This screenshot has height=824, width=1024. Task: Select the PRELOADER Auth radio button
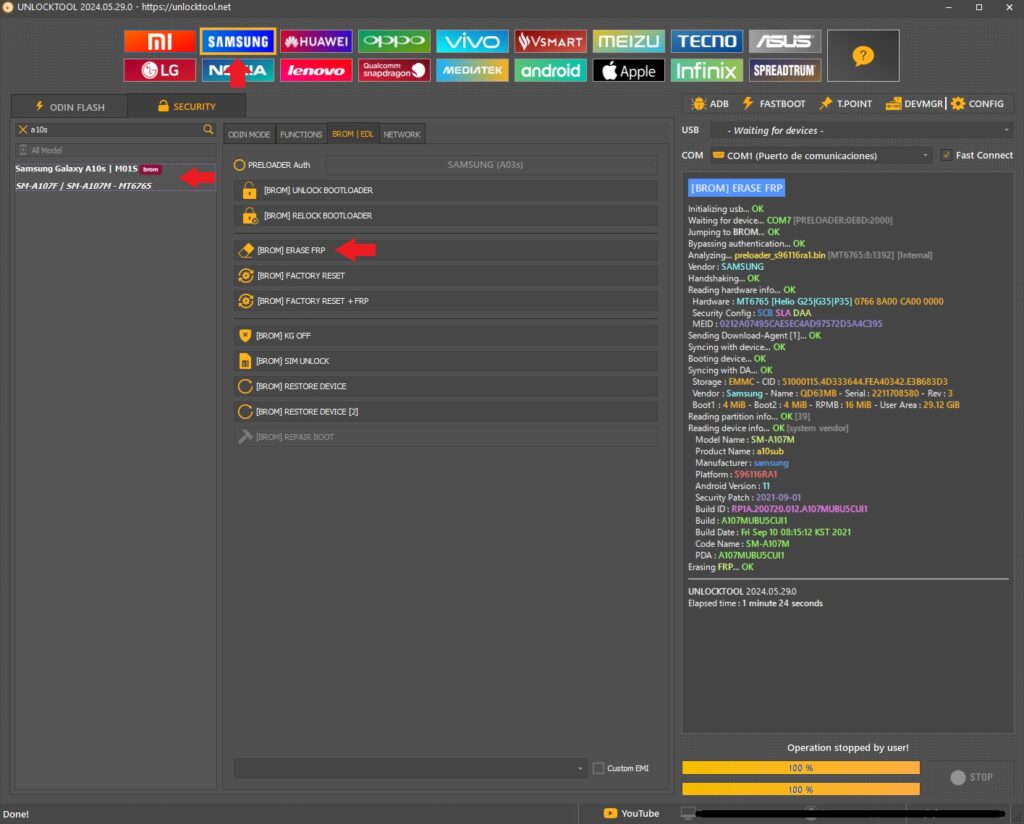pyautogui.click(x=240, y=165)
